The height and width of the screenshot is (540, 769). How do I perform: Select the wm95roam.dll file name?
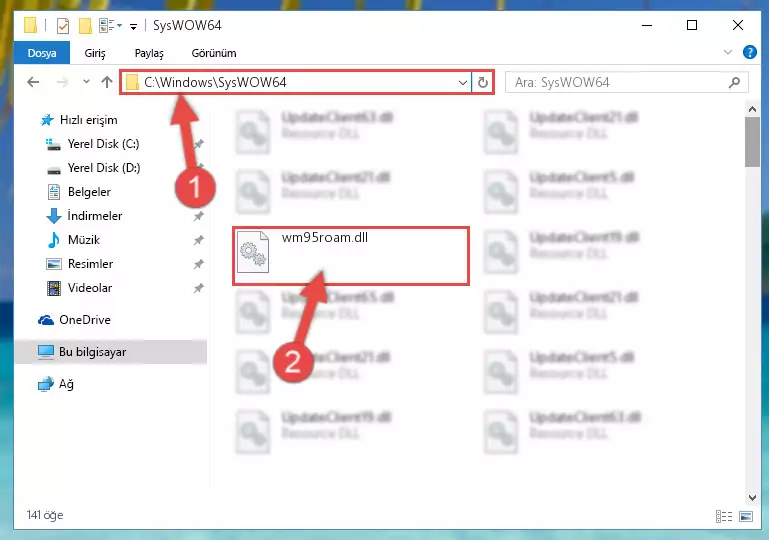coord(325,237)
